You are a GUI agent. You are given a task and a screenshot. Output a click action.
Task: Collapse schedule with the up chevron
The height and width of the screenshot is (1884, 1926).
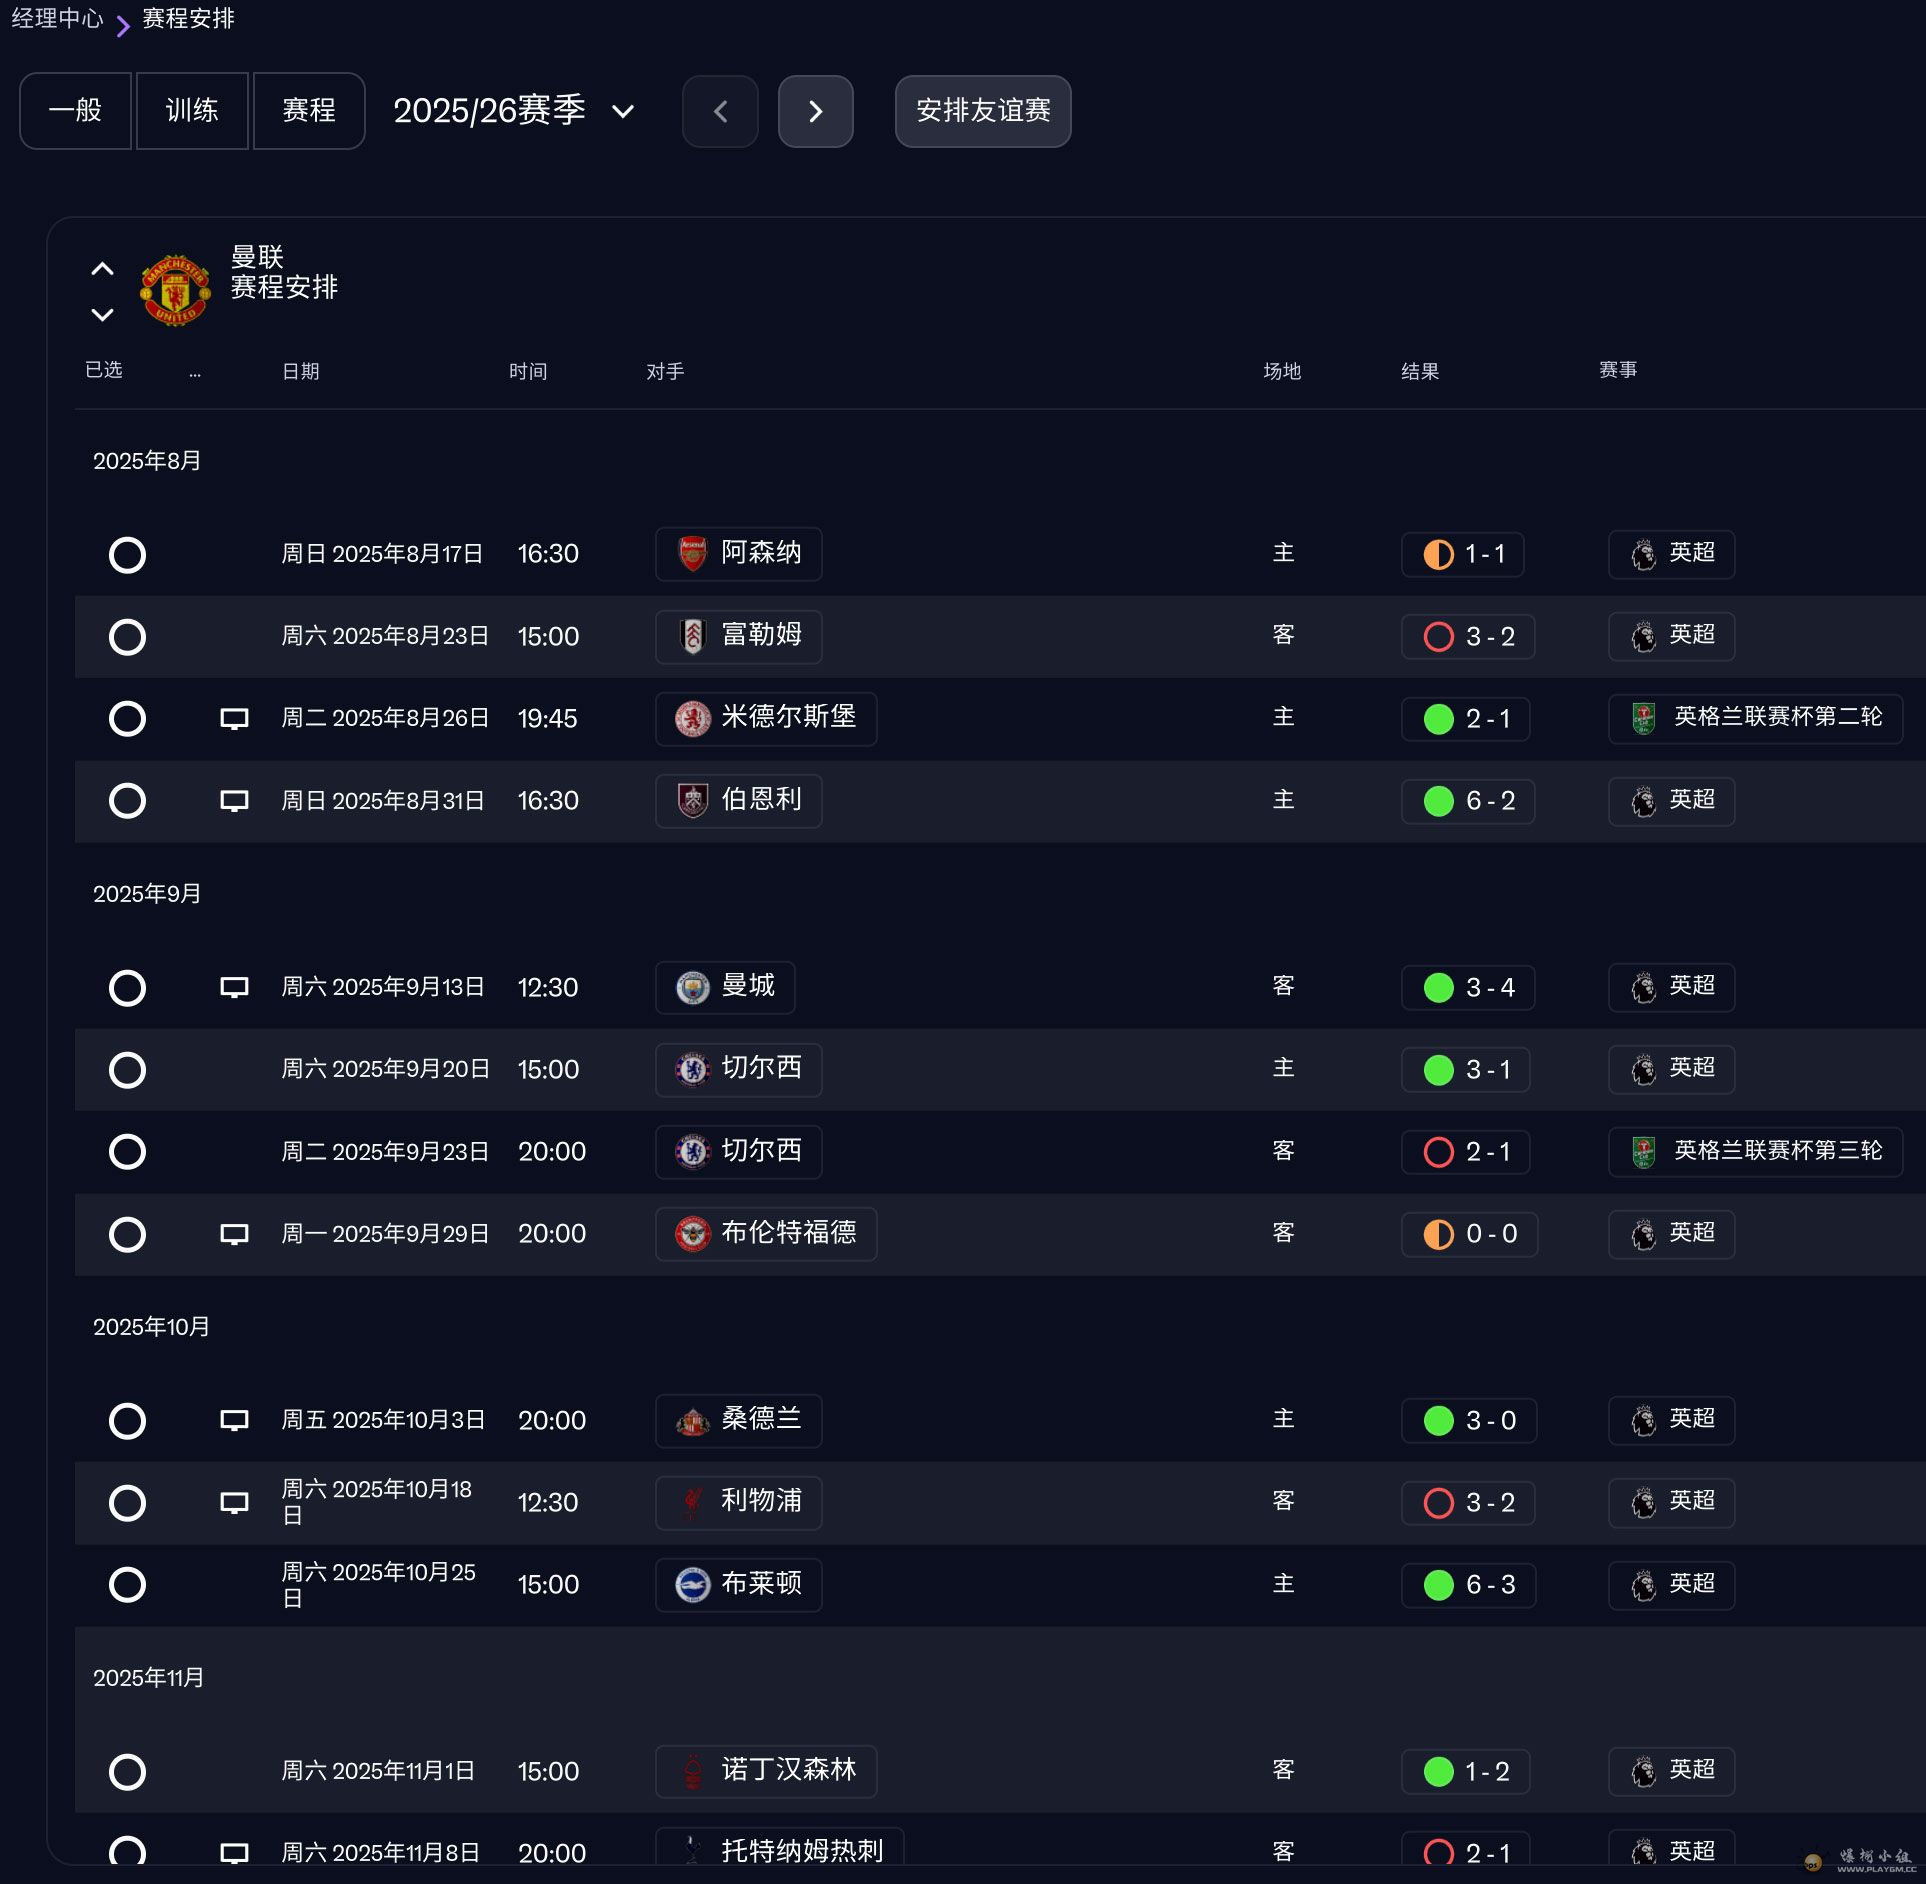tap(102, 269)
